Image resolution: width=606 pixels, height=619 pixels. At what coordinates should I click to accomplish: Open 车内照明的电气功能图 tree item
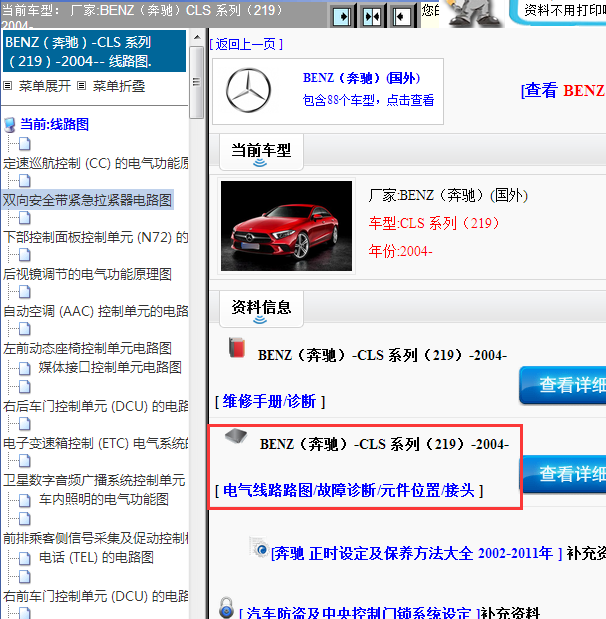click(103, 499)
